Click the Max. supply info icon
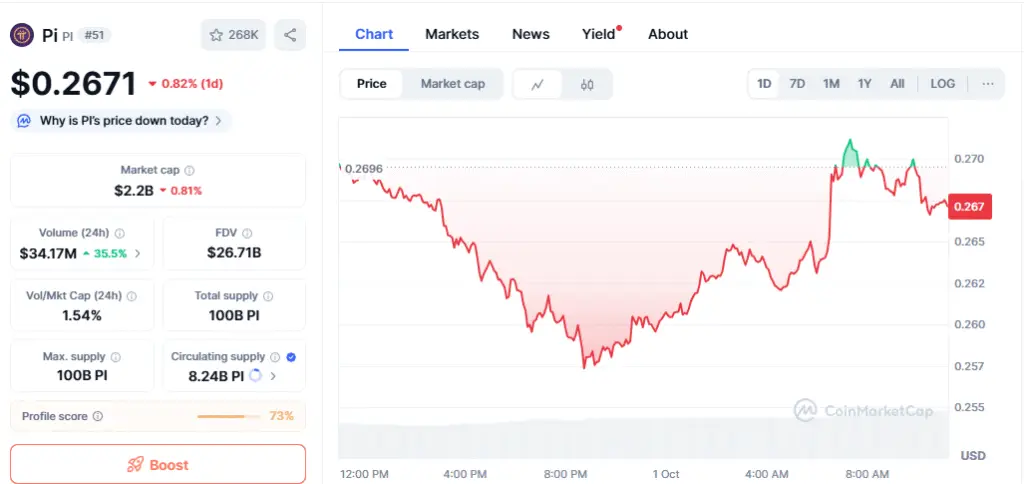 116,357
